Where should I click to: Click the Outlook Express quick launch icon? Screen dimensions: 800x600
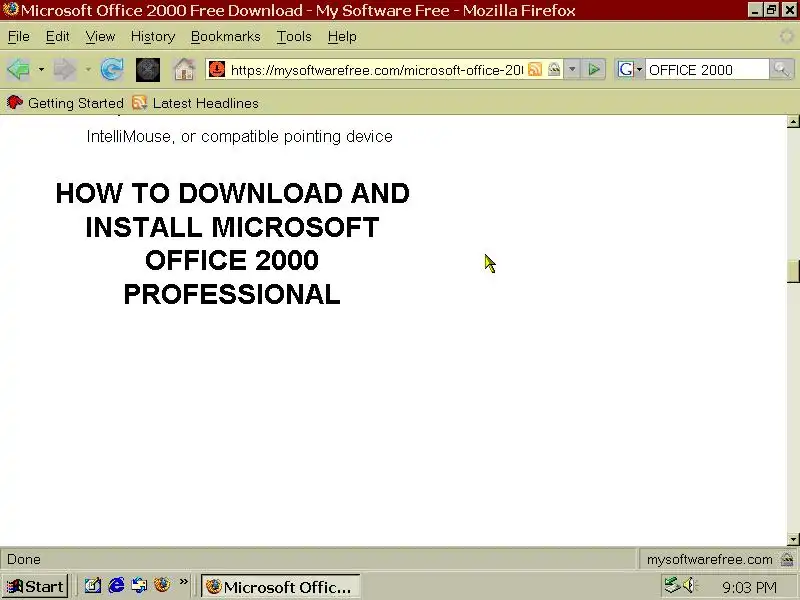(x=139, y=585)
